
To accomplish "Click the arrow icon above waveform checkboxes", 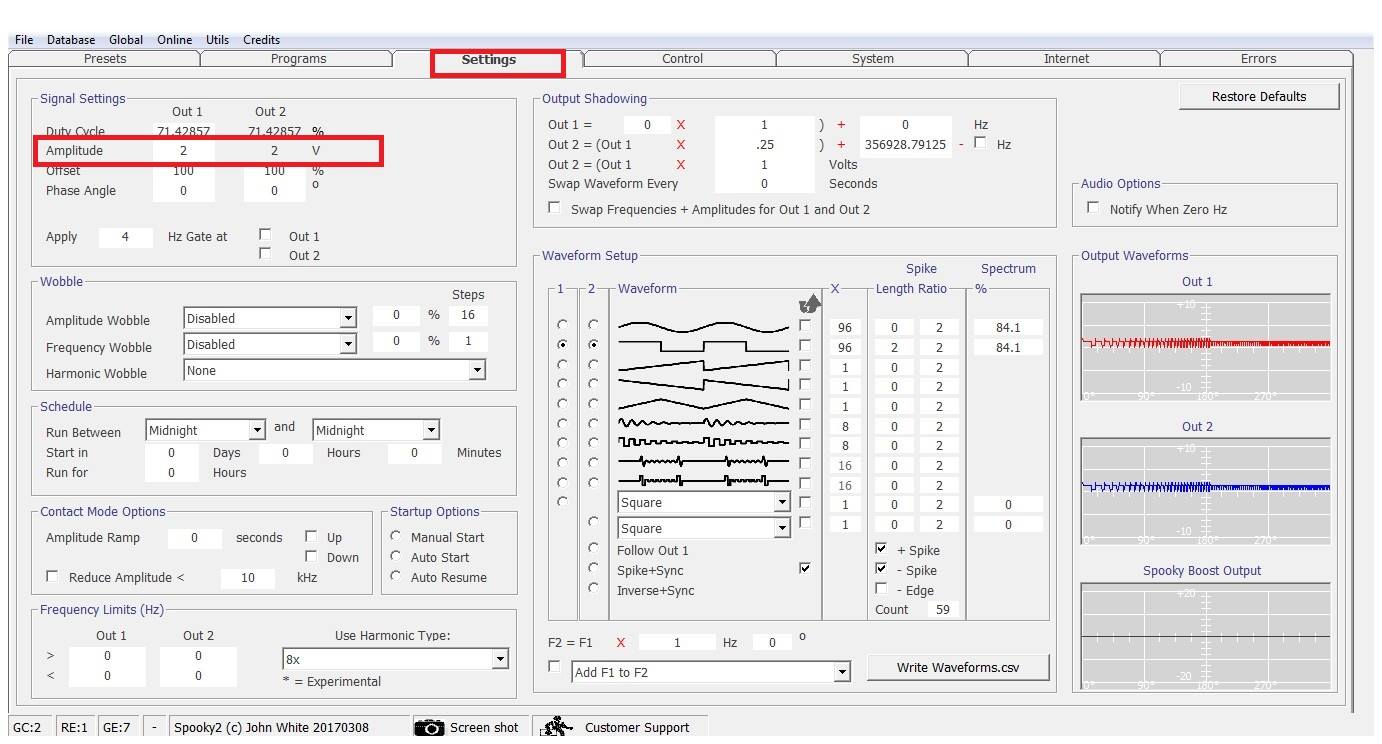I will pyautogui.click(x=809, y=305).
